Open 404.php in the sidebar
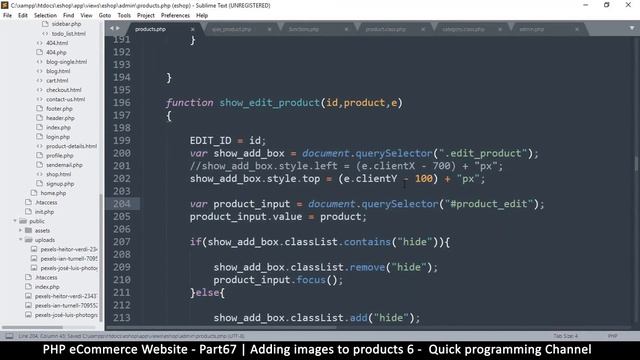This screenshot has height=360, width=640. (x=56, y=52)
